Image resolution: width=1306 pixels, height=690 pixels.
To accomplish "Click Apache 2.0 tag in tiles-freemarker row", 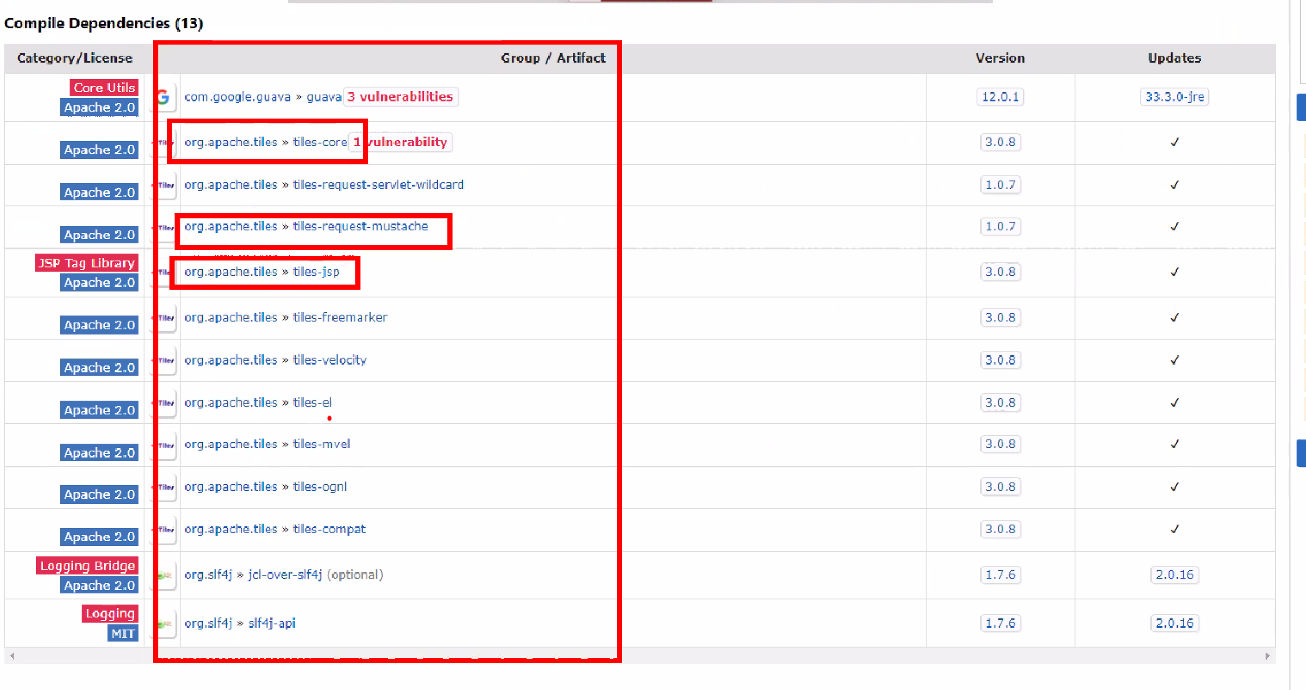I will pyautogui.click(x=99, y=325).
